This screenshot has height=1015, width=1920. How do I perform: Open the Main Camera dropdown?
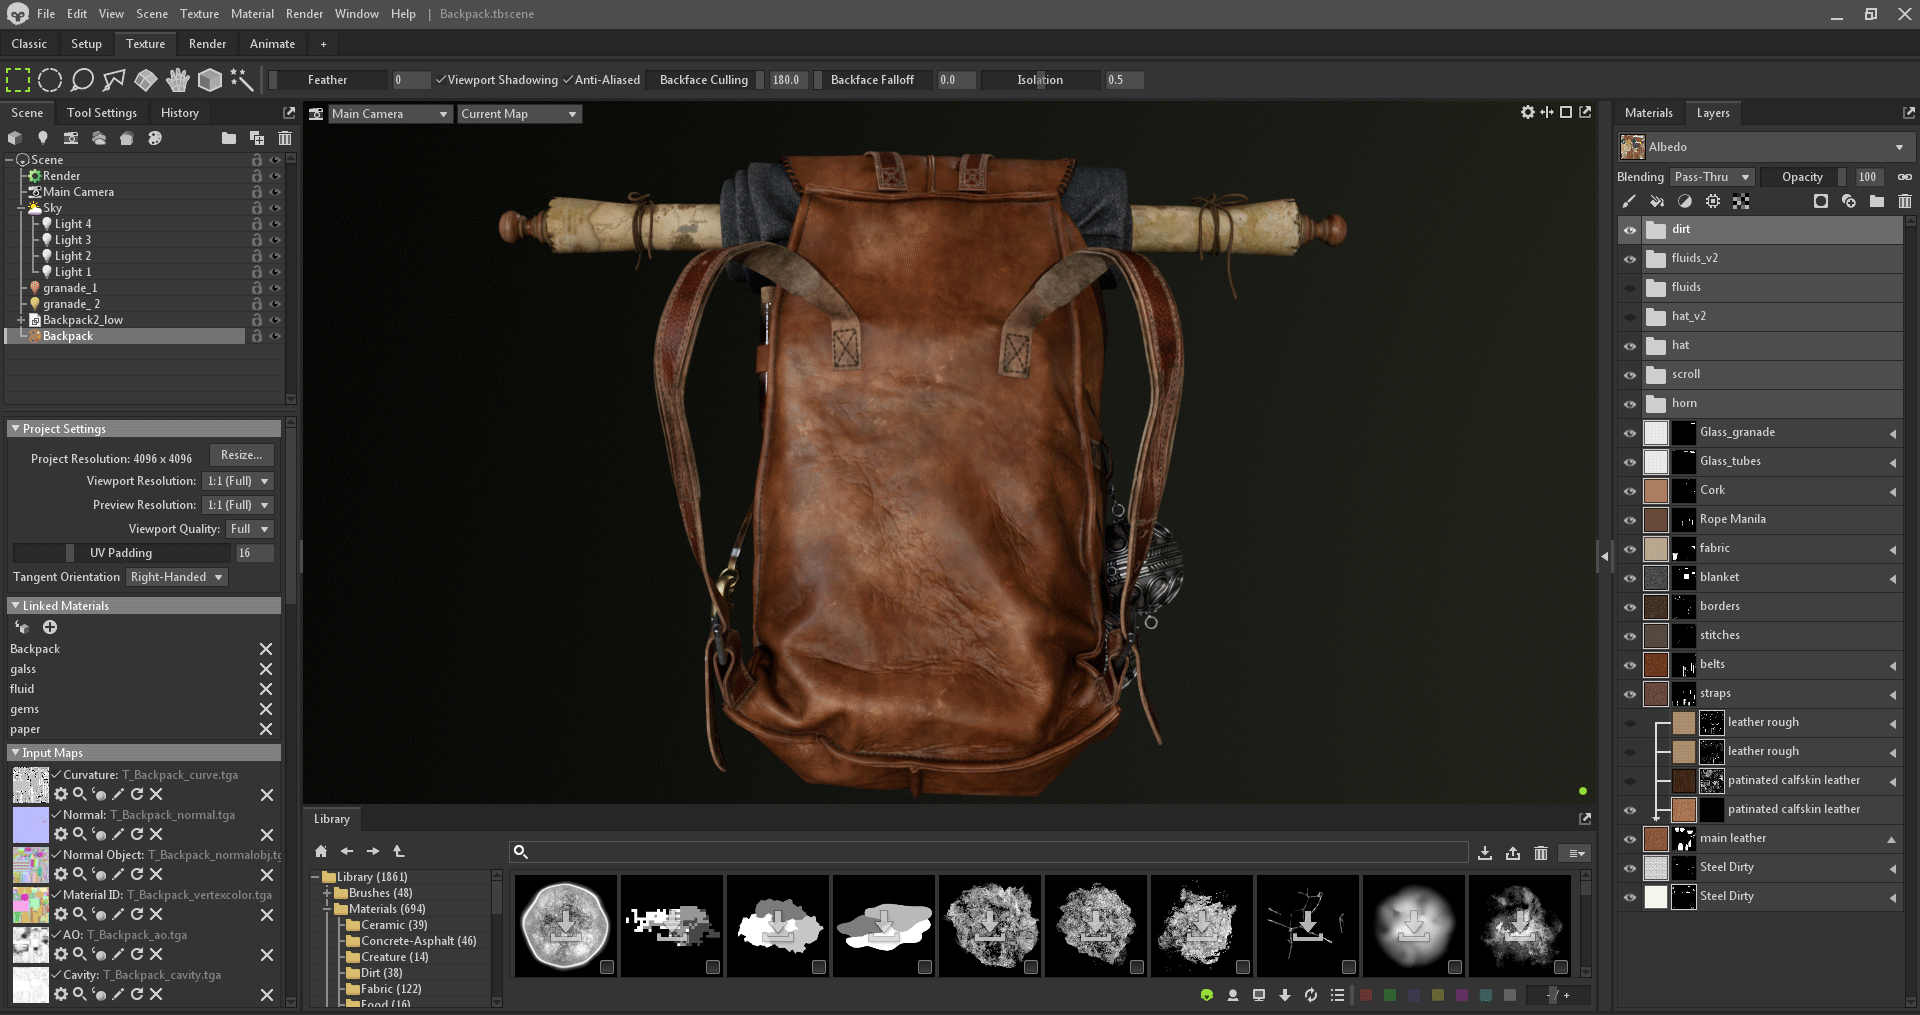pyautogui.click(x=389, y=114)
